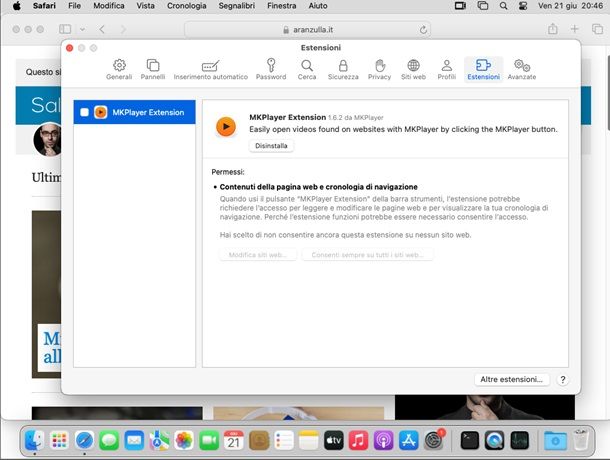Show the tab overview icon

597,29
